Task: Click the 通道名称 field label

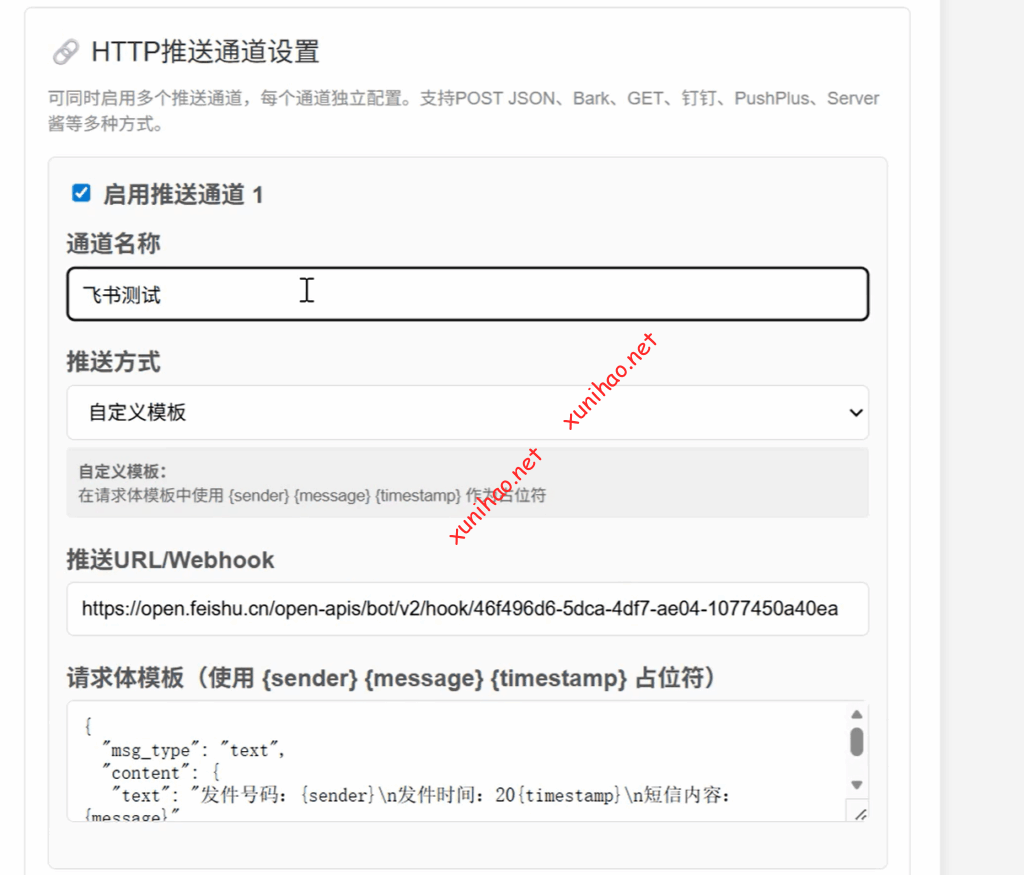Action: (x=113, y=243)
